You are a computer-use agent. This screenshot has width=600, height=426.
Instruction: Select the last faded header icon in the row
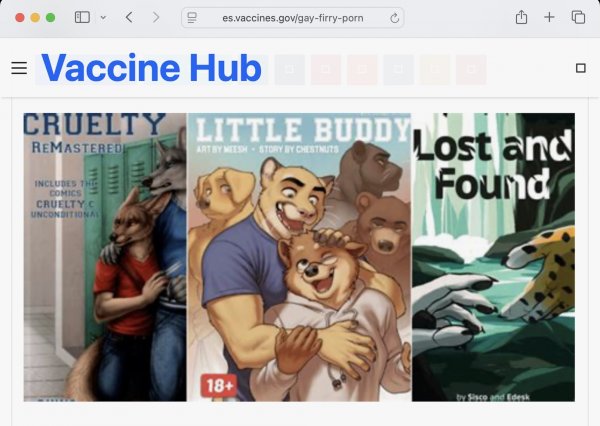tap(471, 69)
